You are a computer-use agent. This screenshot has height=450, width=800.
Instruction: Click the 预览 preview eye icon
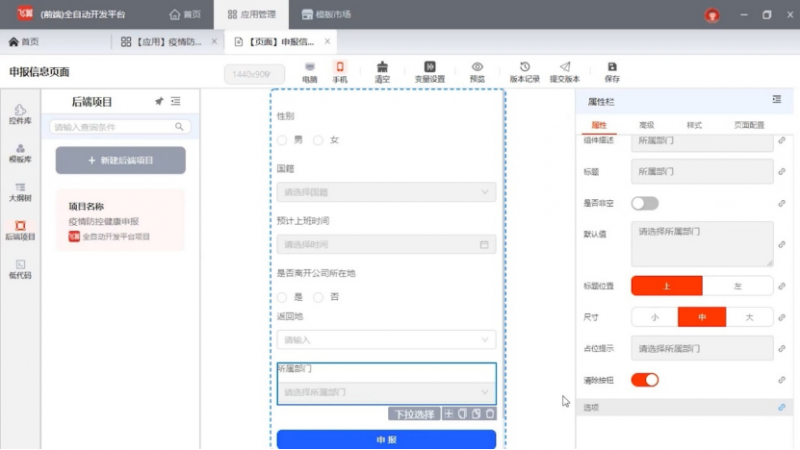coord(477,71)
